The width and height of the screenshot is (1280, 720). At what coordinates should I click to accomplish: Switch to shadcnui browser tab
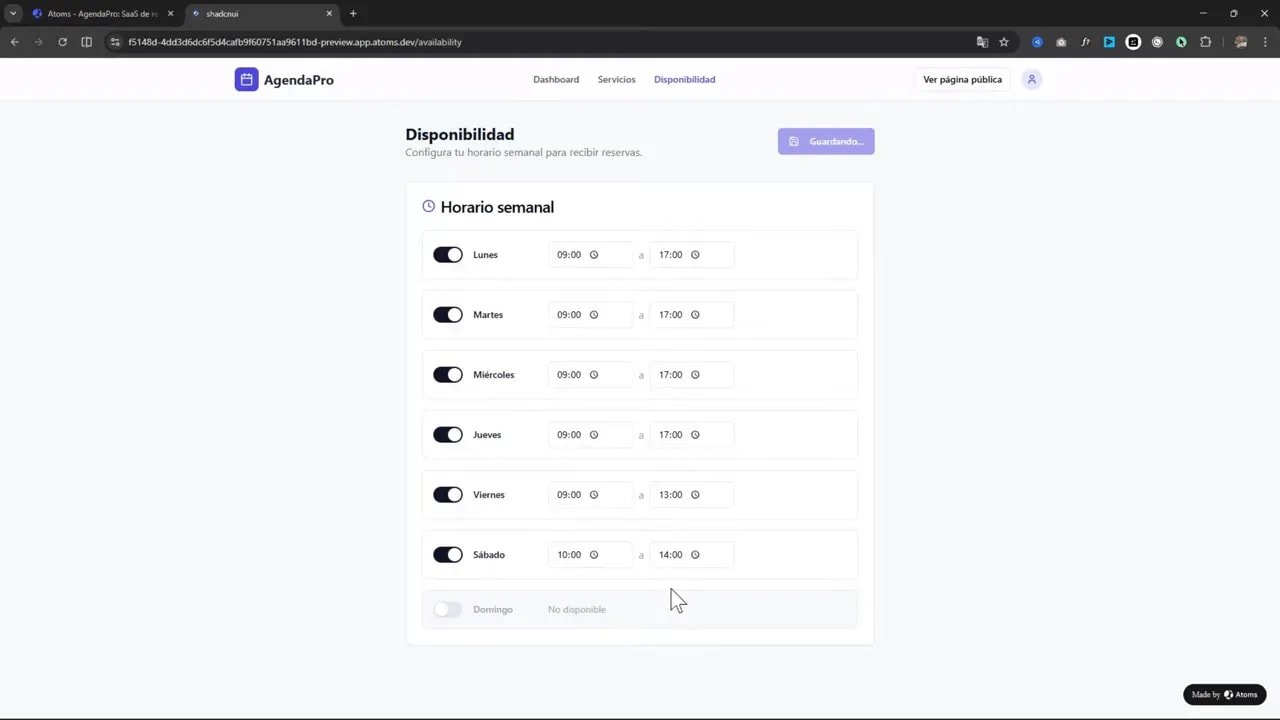[x=263, y=14]
